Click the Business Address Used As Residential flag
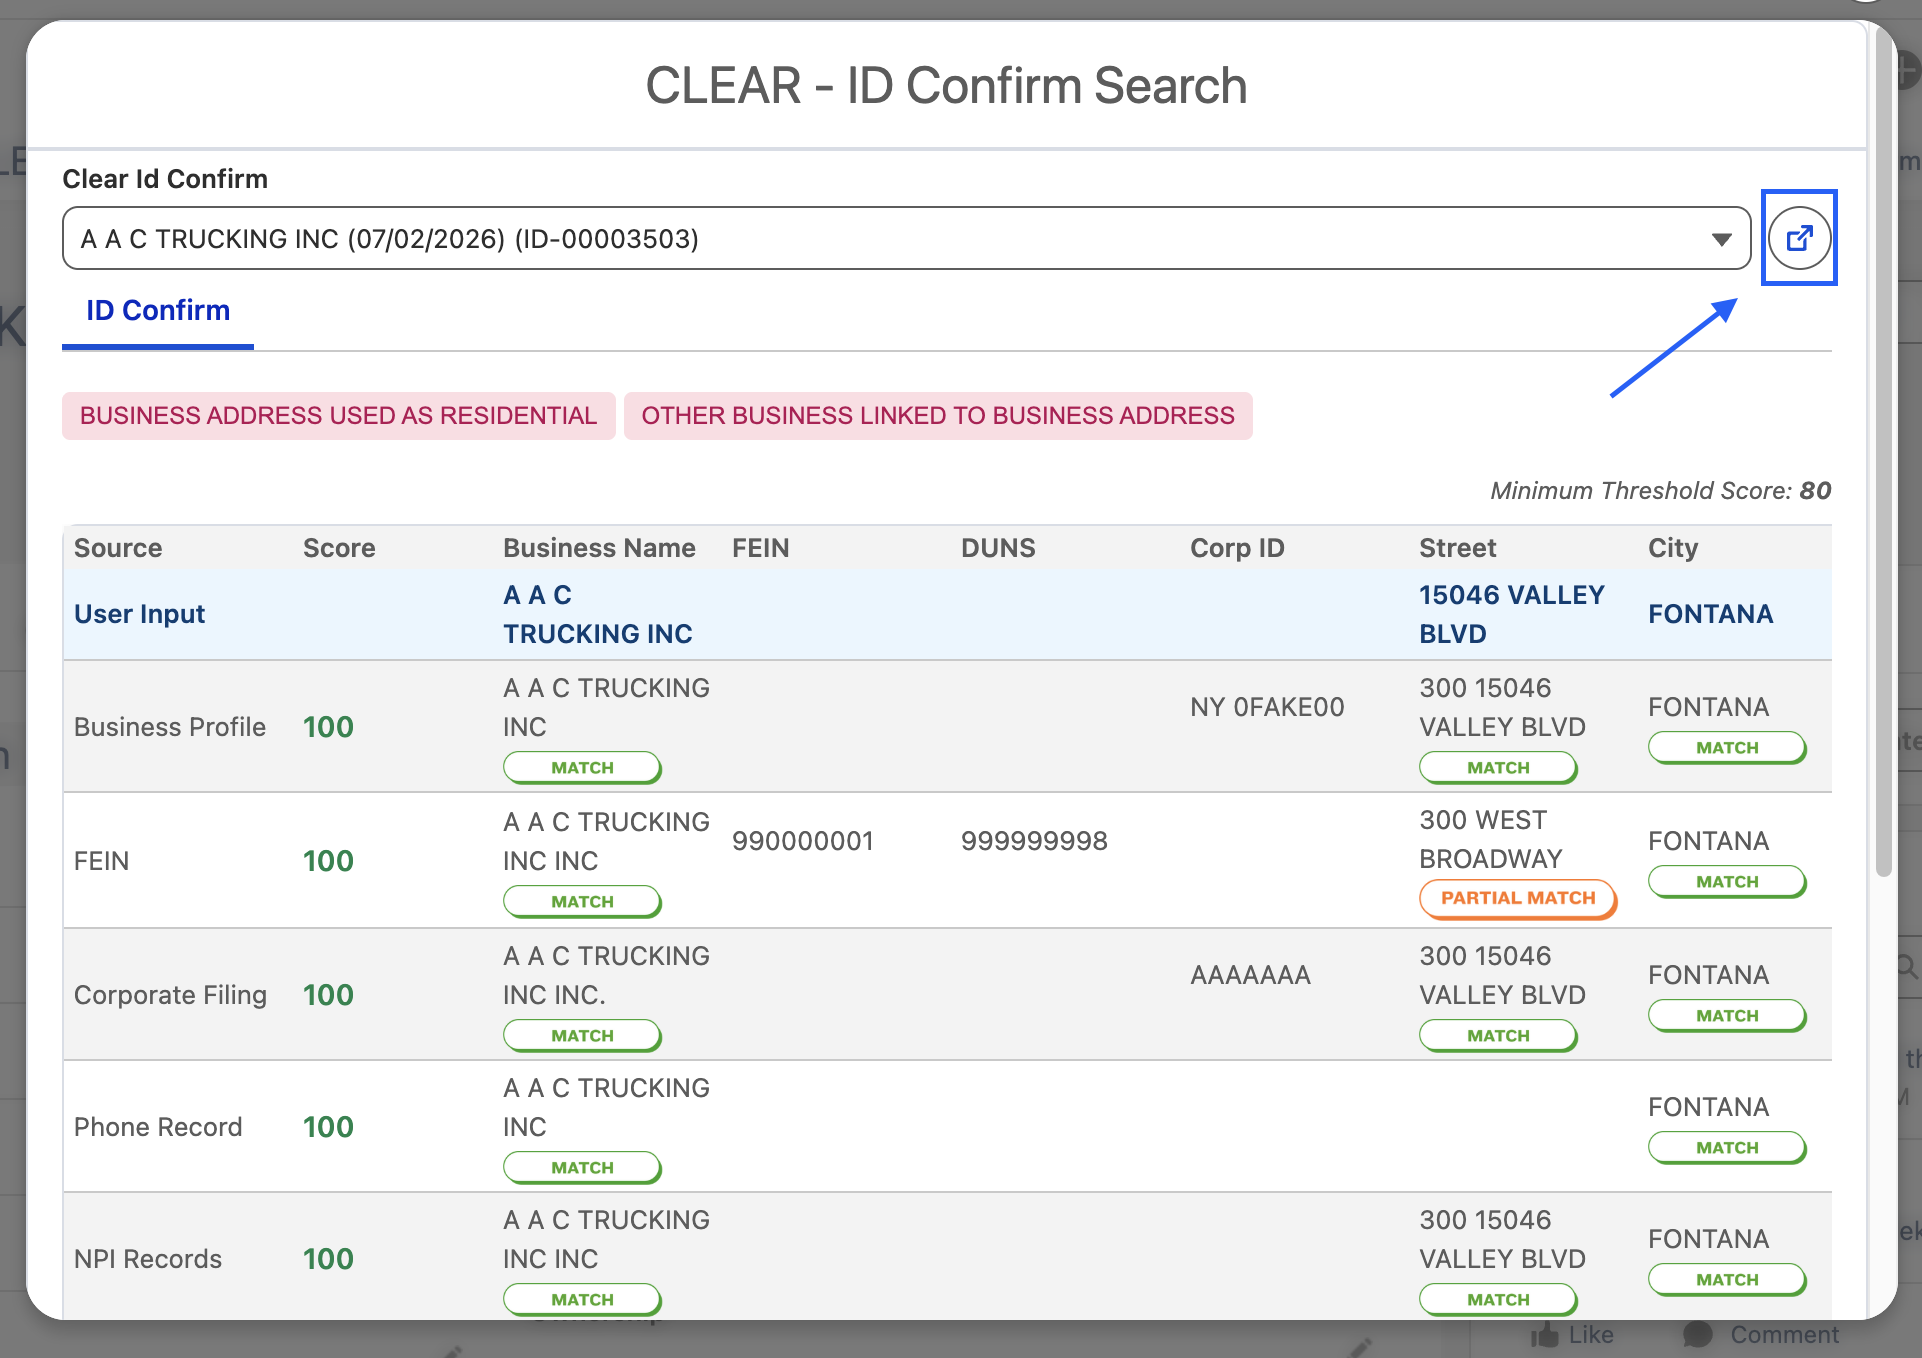The image size is (1922, 1358). [338, 415]
